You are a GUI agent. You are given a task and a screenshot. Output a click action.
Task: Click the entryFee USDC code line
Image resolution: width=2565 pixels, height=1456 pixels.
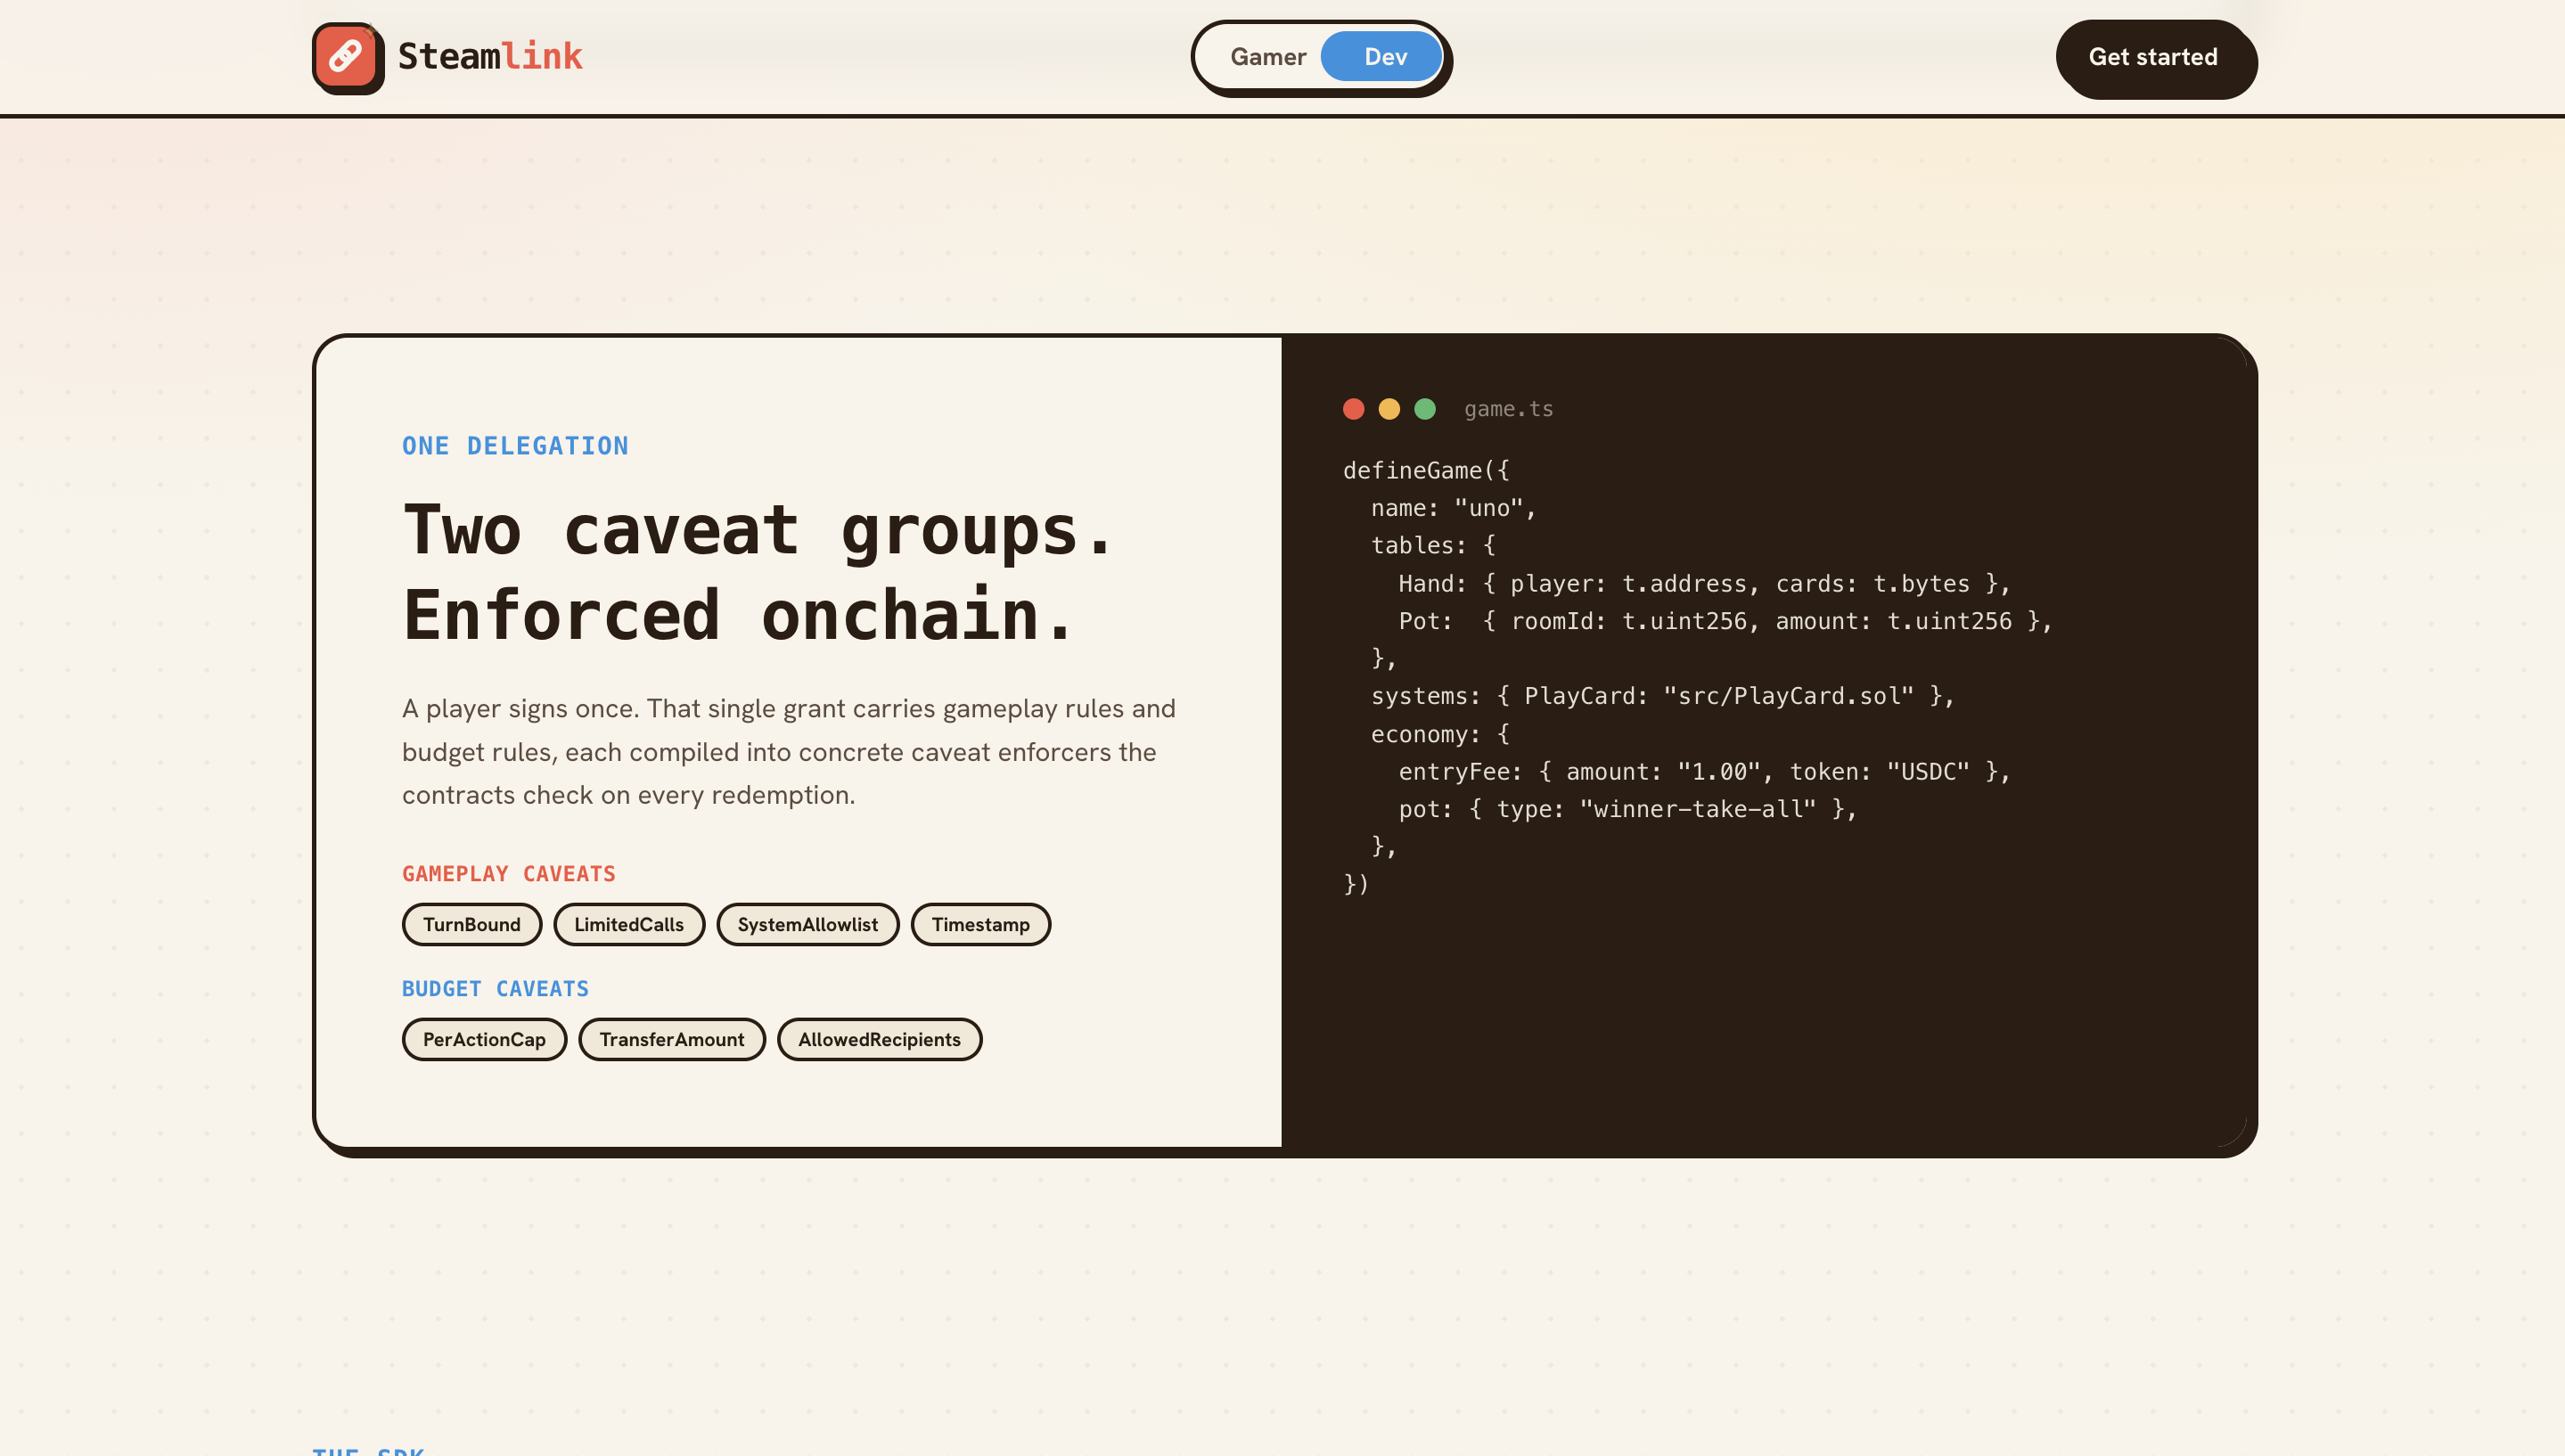click(x=1705, y=772)
